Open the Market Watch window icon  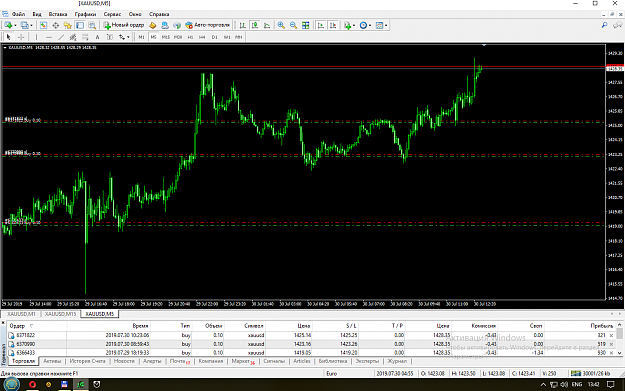click(x=43, y=25)
